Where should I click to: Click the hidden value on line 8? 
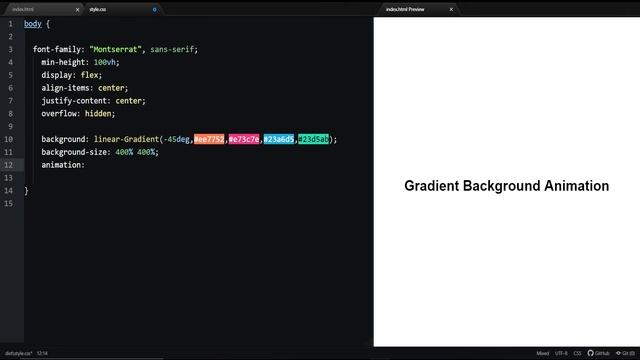98,113
